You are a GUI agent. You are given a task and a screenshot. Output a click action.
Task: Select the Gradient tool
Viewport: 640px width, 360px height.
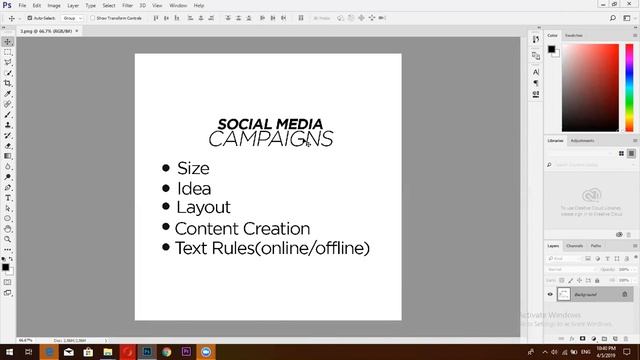pyautogui.click(x=8, y=156)
